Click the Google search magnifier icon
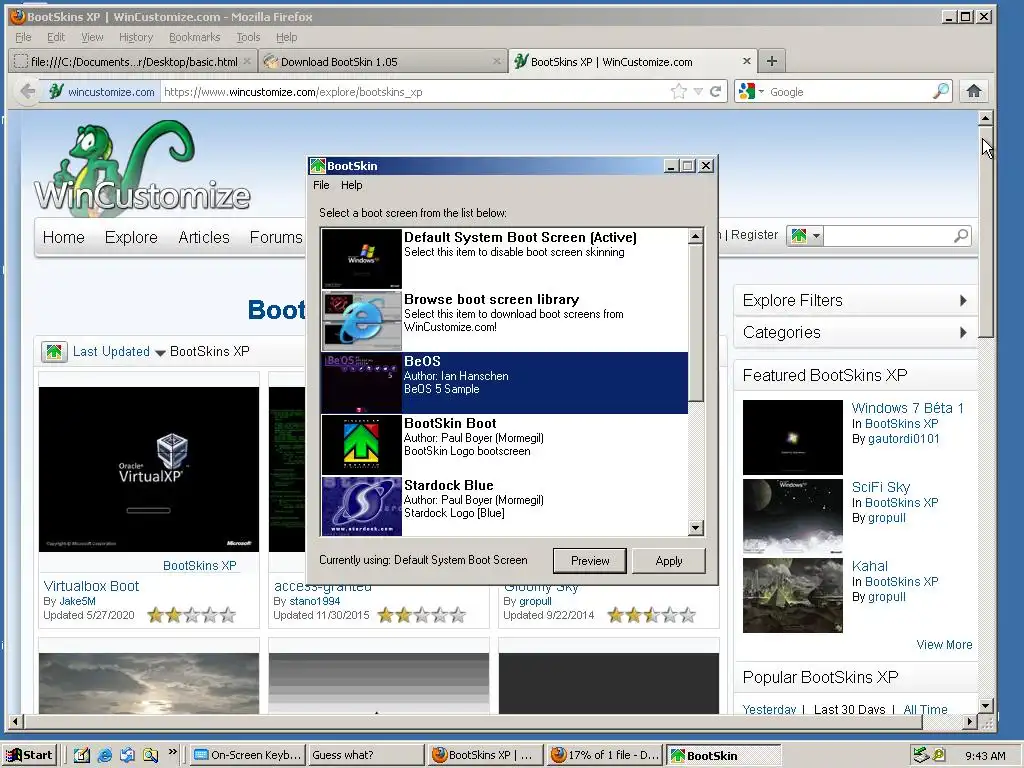Image resolution: width=1024 pixels, height=768 pixels. tap(941, 91)
